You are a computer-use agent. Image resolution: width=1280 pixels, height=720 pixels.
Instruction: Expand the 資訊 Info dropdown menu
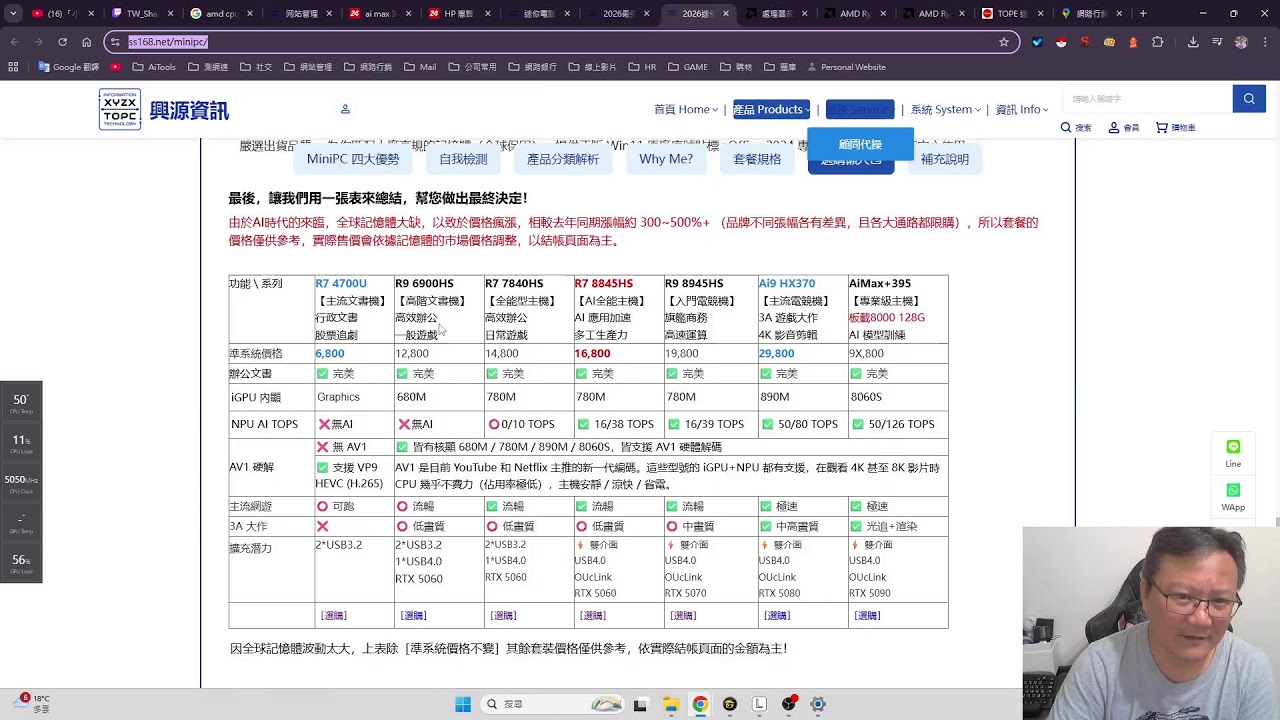coord(1022,109)
